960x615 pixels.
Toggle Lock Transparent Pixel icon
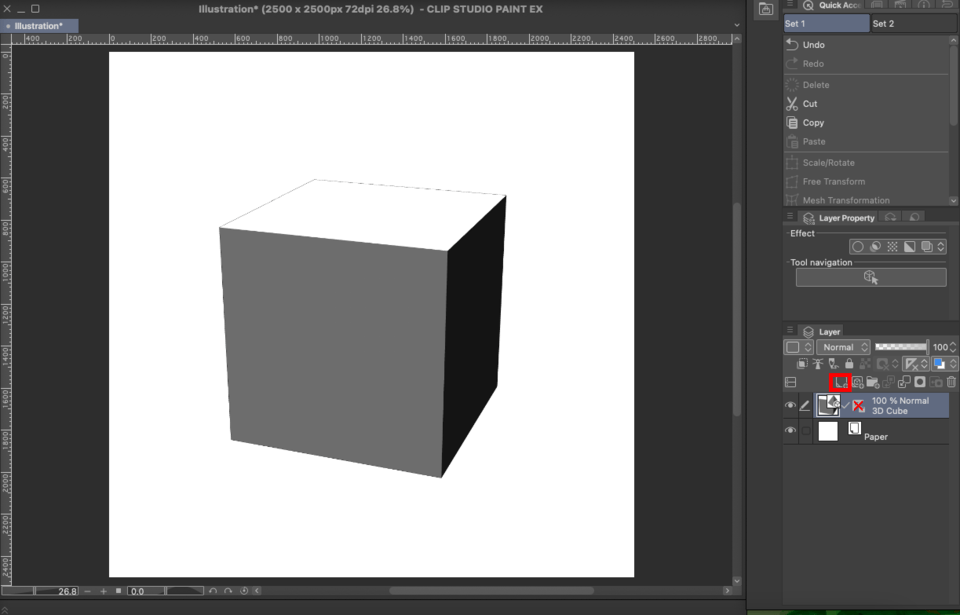click(865, 364)
